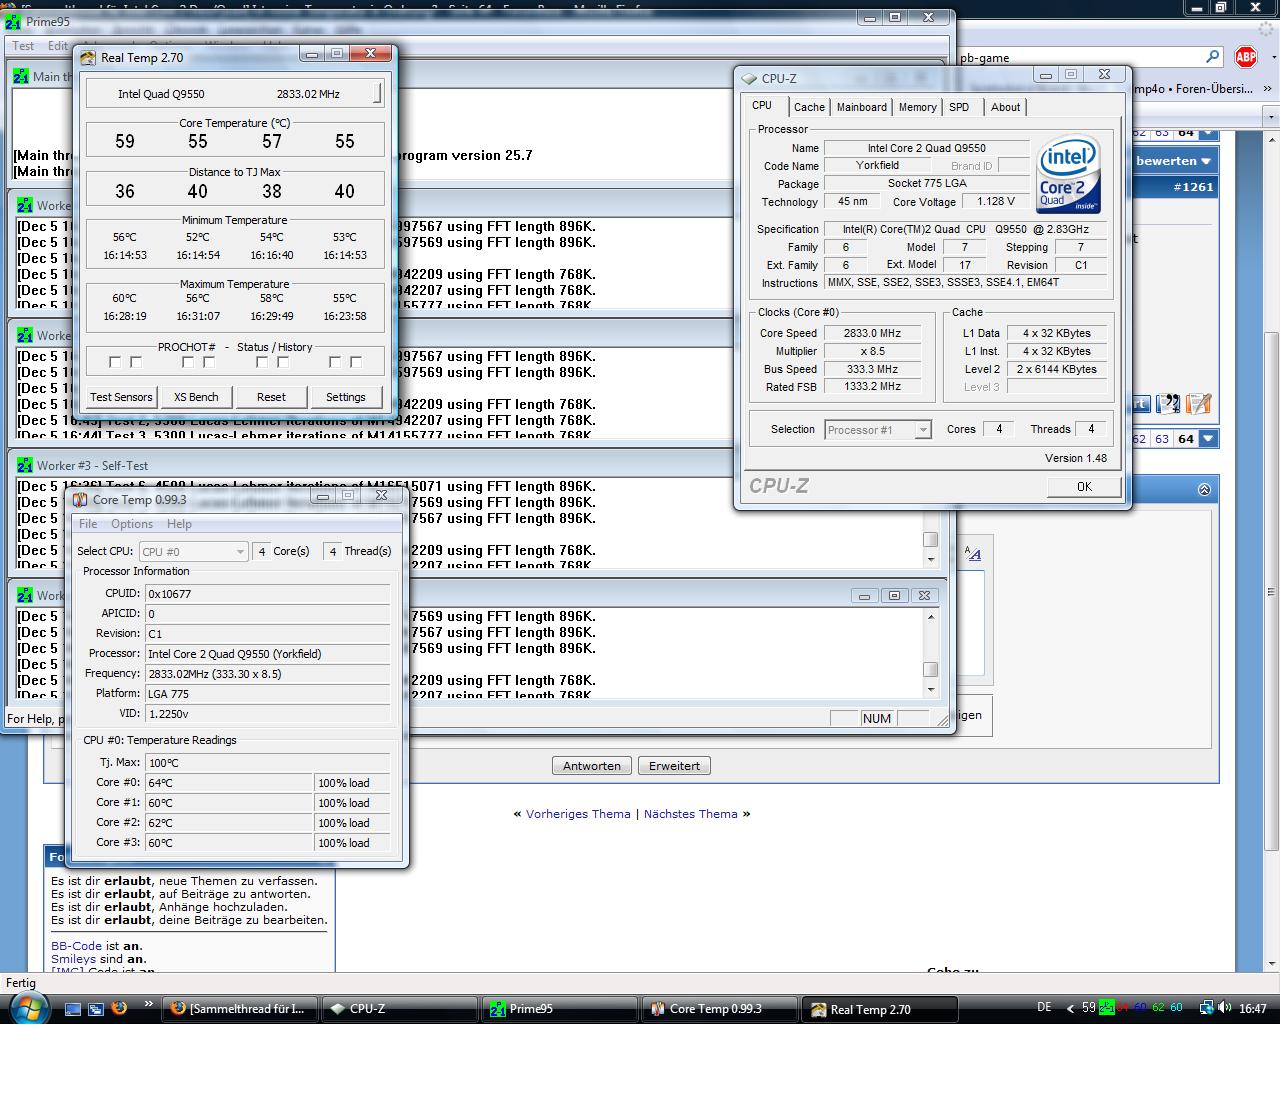Click the taskbar clock 16:47

(1253, 1009)
